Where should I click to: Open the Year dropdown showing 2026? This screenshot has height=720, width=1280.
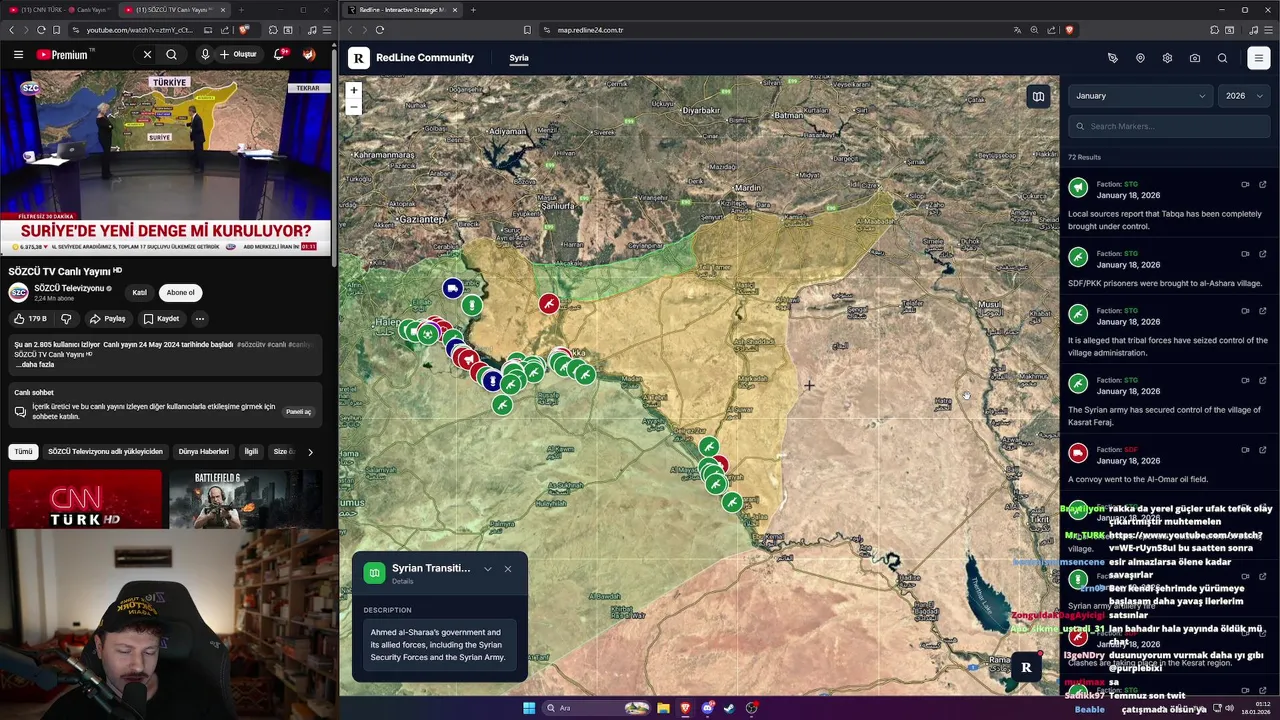[x=1244, y=96]
